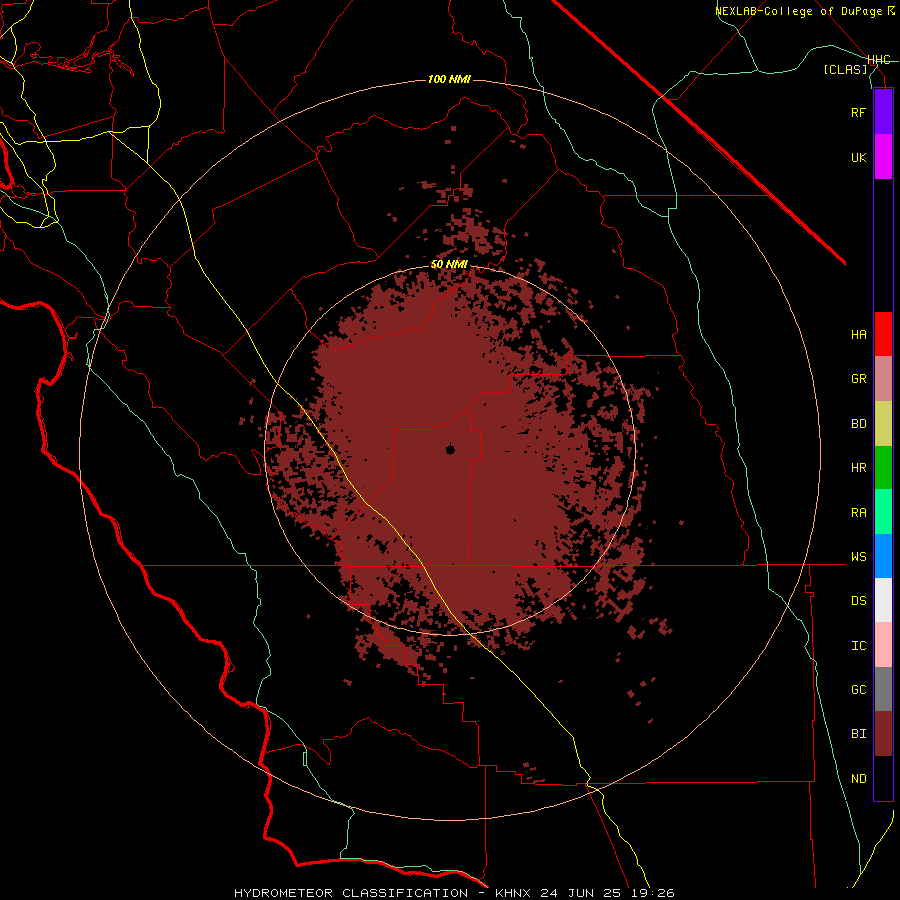
Task: Click the RA legend label
Action: tap(858, 513)
